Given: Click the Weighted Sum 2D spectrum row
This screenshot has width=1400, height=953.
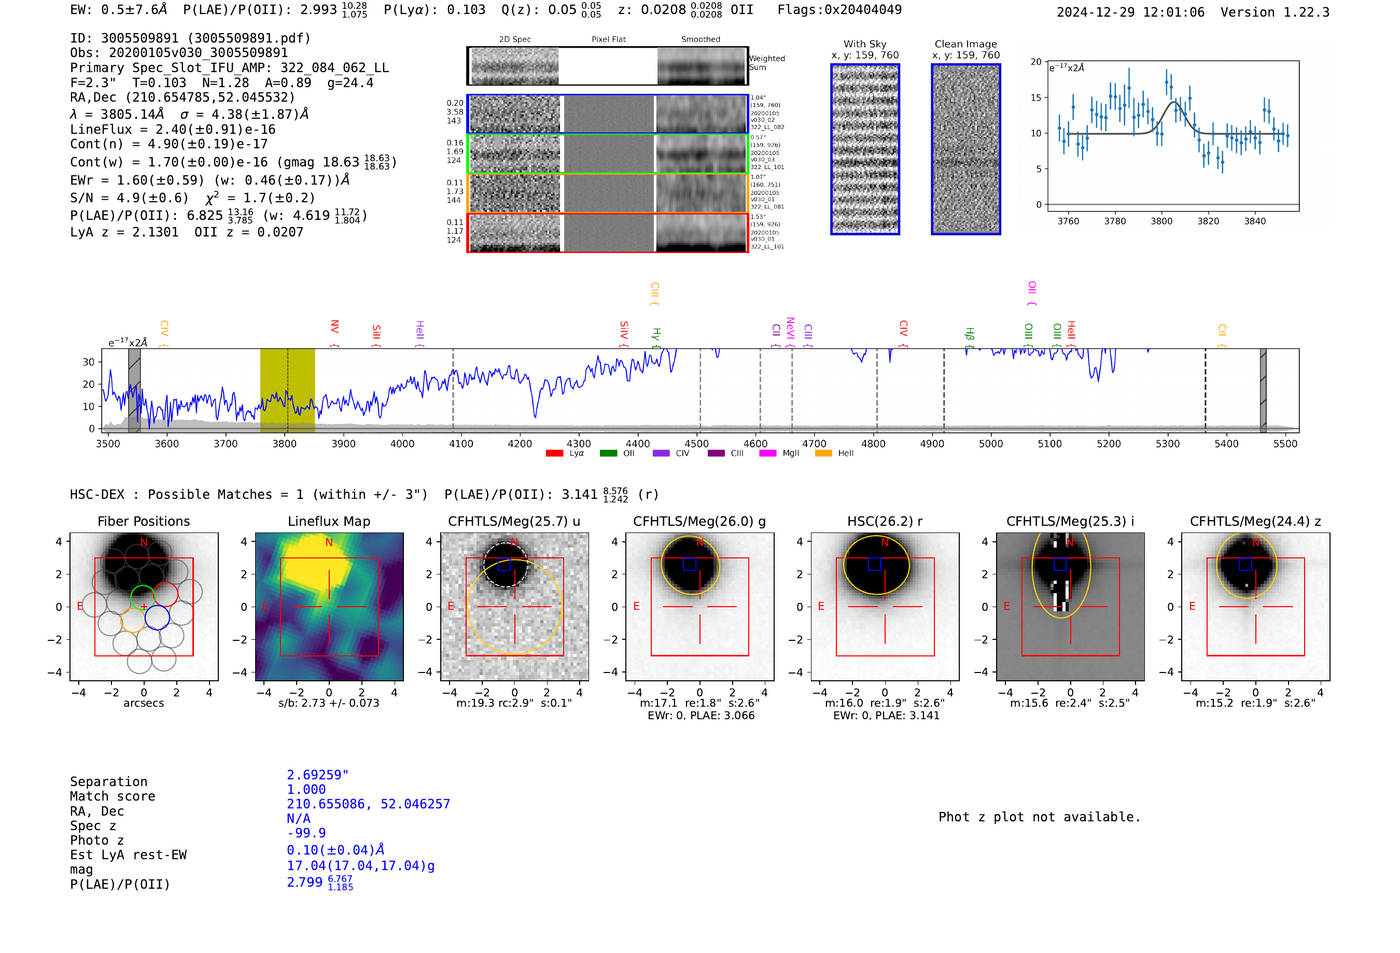Looking at the screenshot, I should tap(608, 66).
